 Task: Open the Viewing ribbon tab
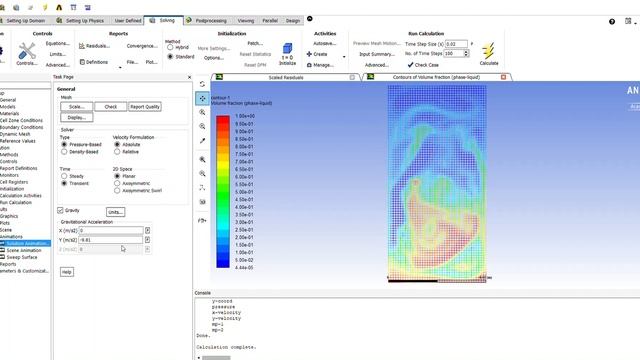tap(246, 20)
